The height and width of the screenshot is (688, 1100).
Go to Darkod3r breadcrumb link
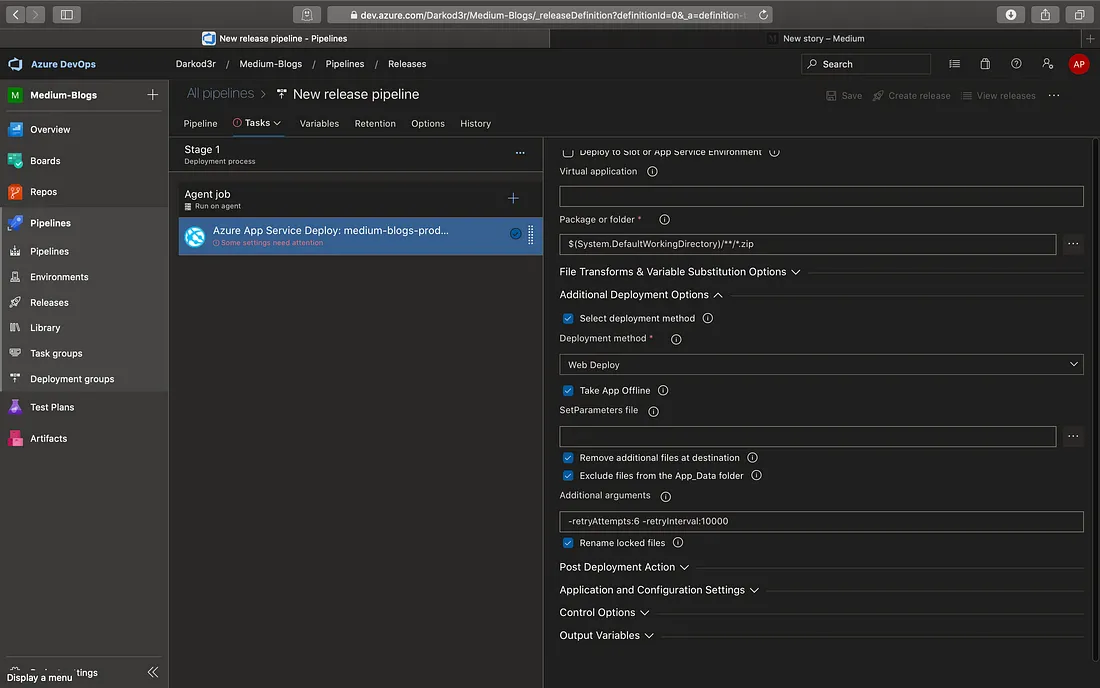[196, 64]
